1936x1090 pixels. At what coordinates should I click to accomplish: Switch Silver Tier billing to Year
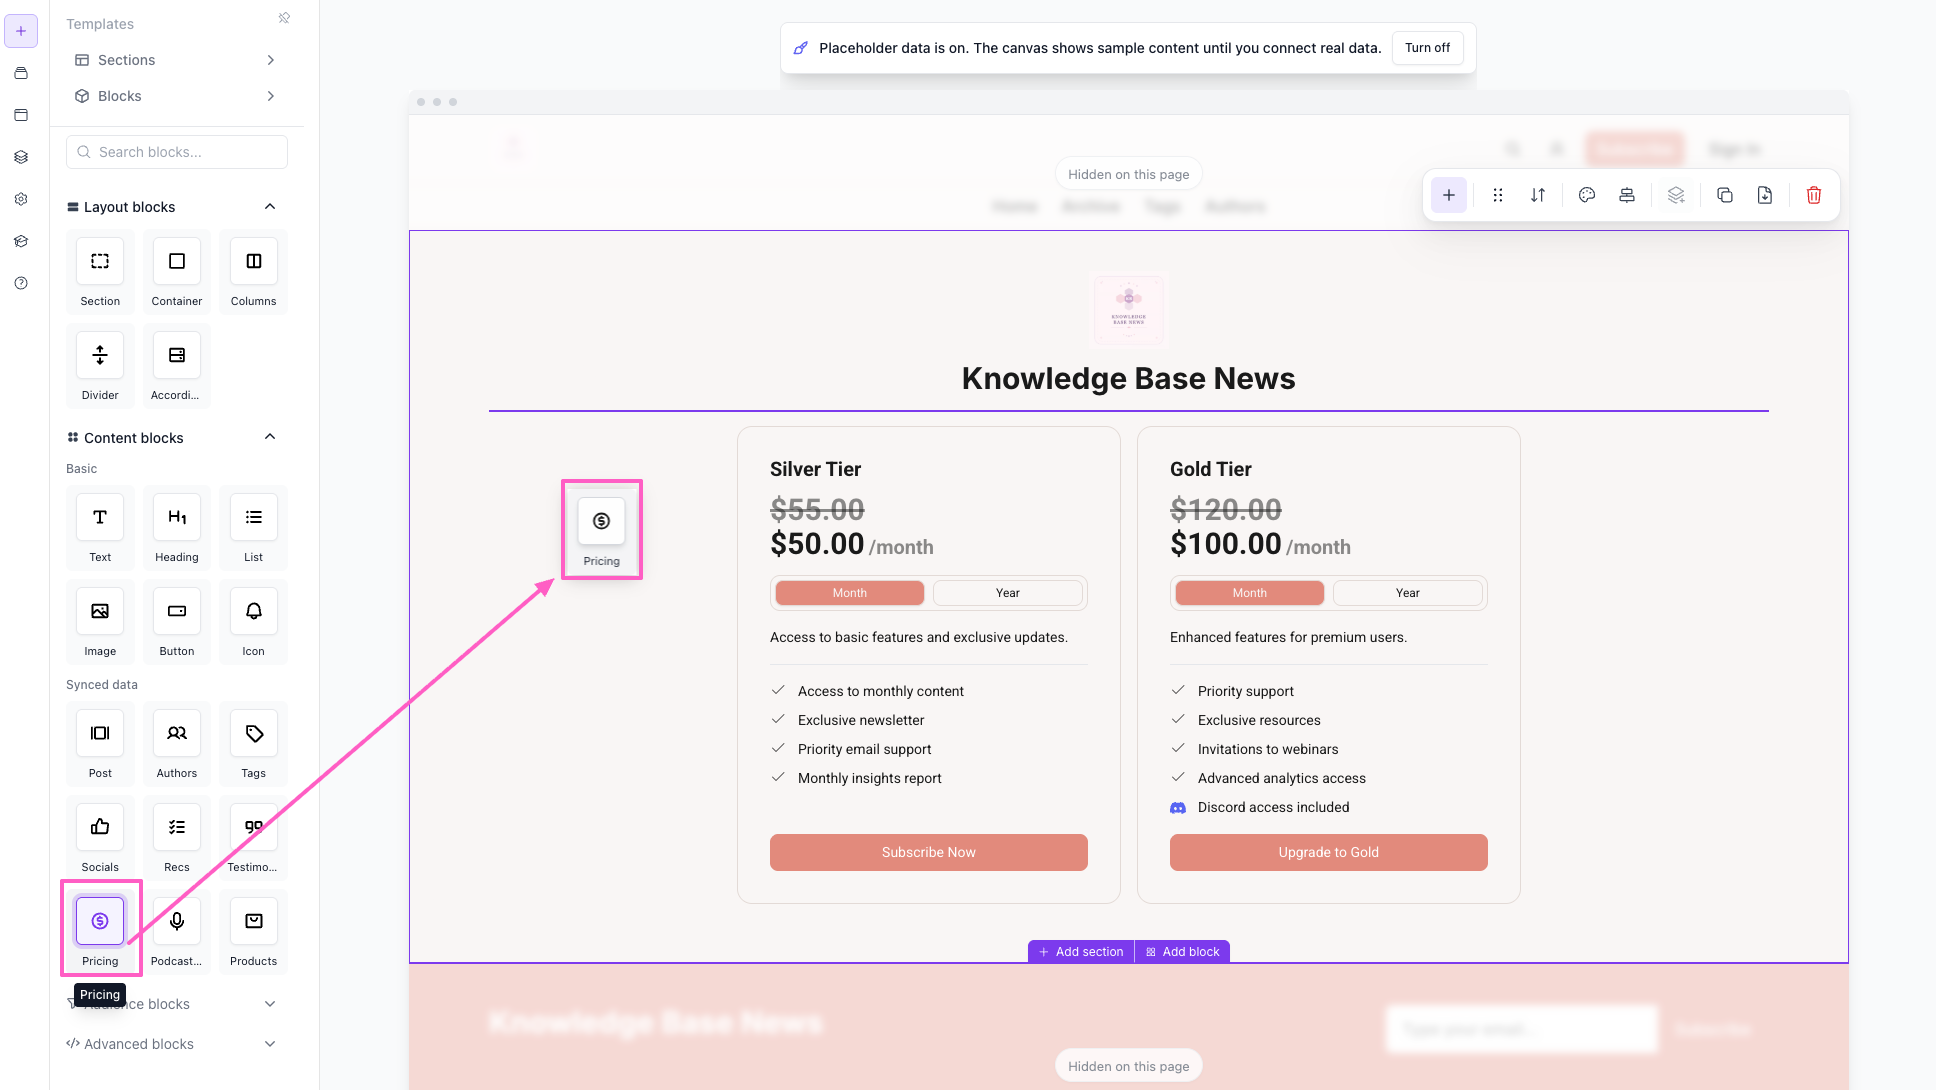[x=1007, y=593]
